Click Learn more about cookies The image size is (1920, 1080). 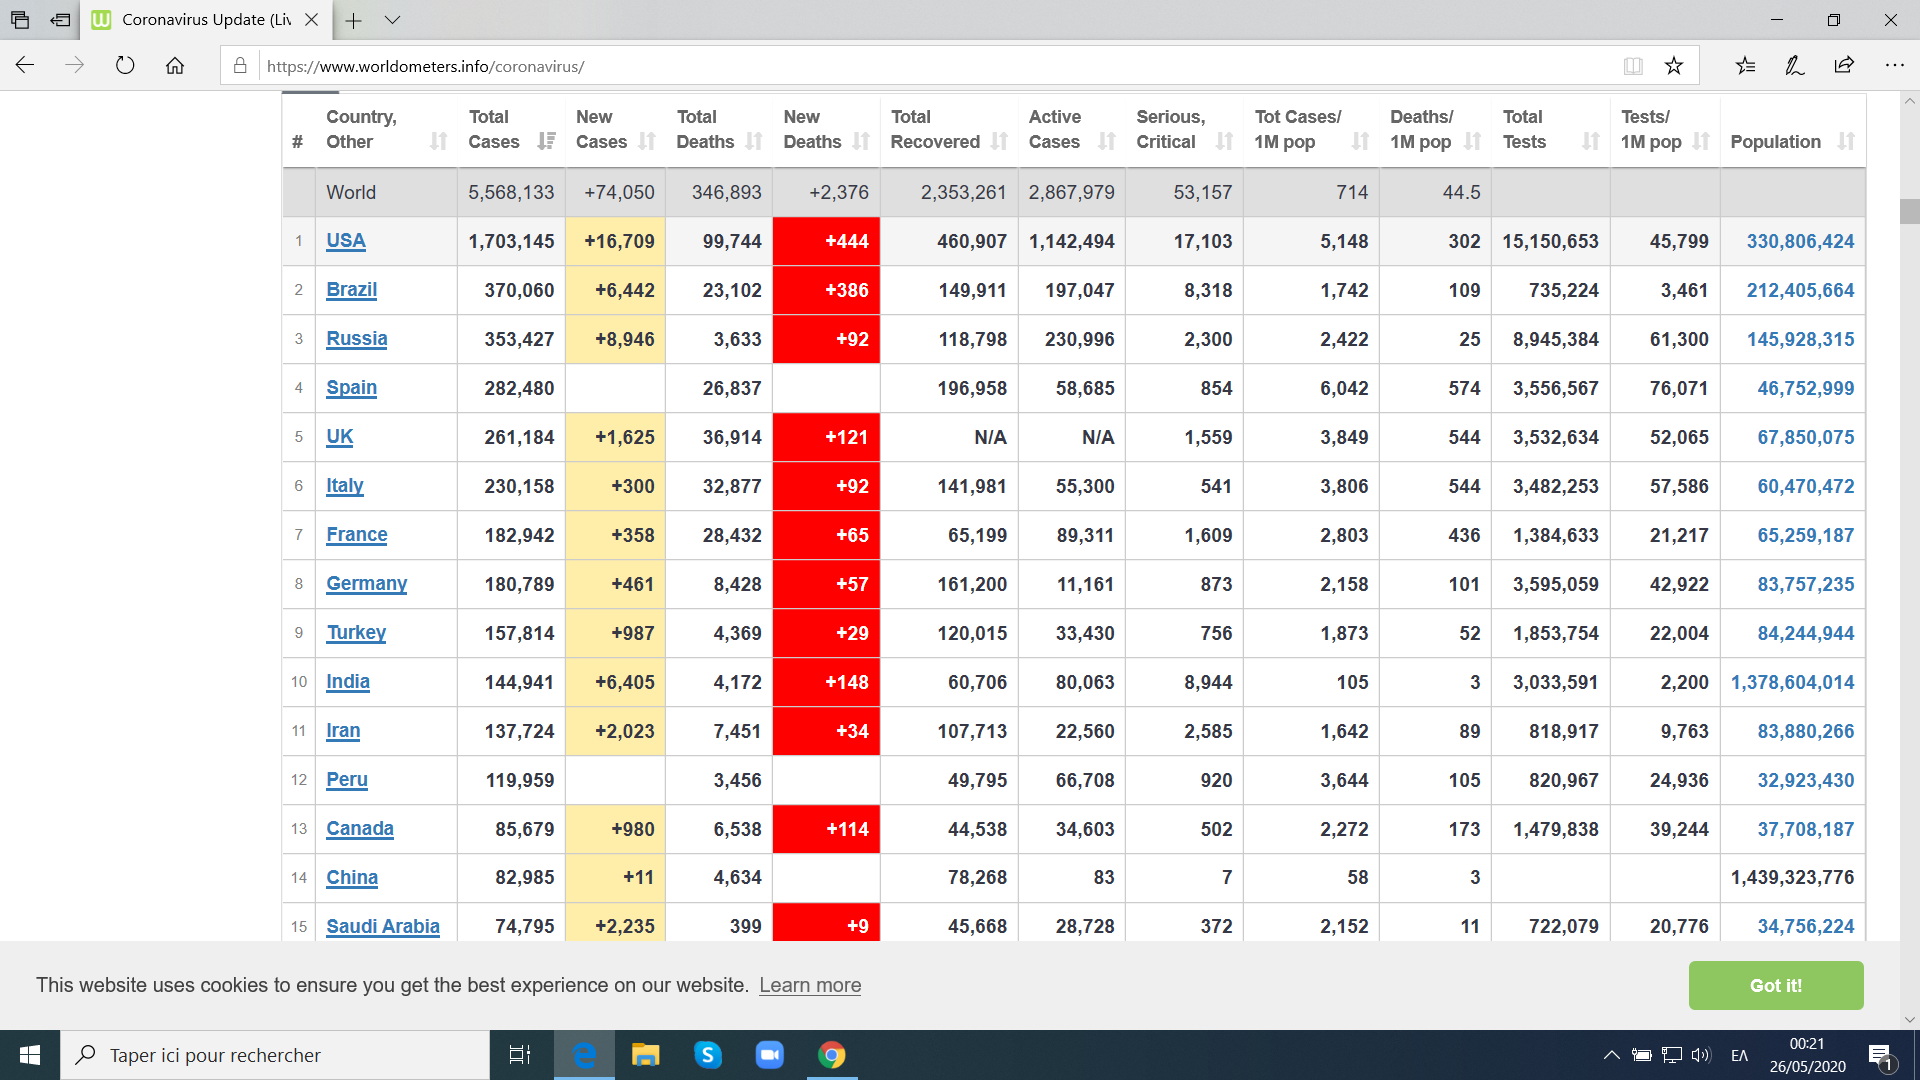point(810,985)
